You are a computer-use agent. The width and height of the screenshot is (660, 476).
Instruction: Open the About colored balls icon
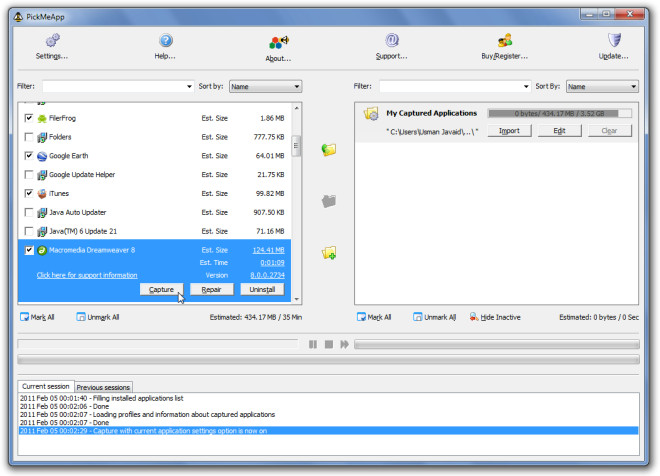click(279, 42)
